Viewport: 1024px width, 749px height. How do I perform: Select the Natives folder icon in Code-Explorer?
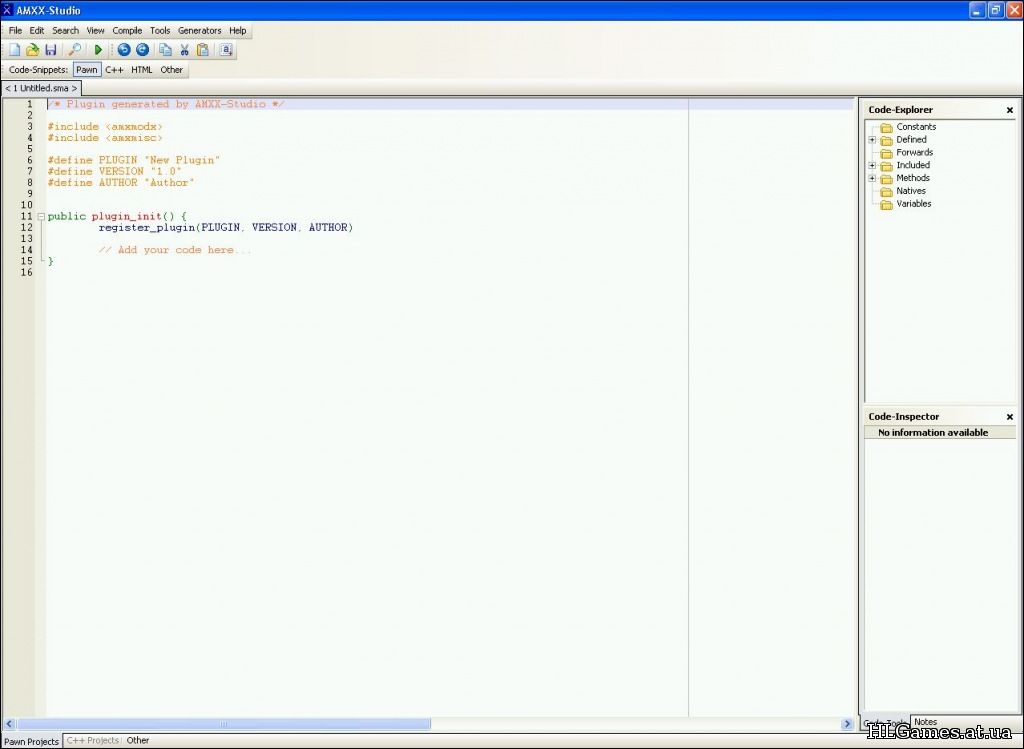click(x=886, y=191)
